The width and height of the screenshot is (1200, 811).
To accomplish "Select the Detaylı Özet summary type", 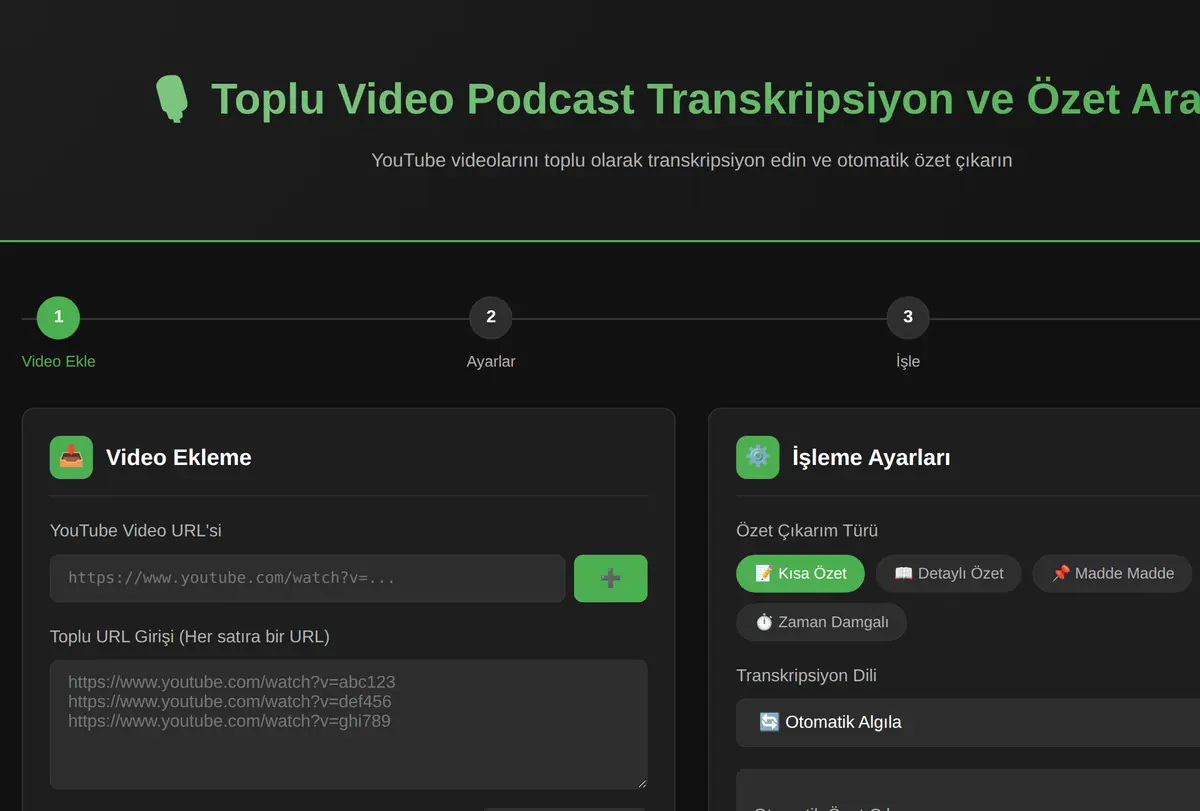I will 948,573.
